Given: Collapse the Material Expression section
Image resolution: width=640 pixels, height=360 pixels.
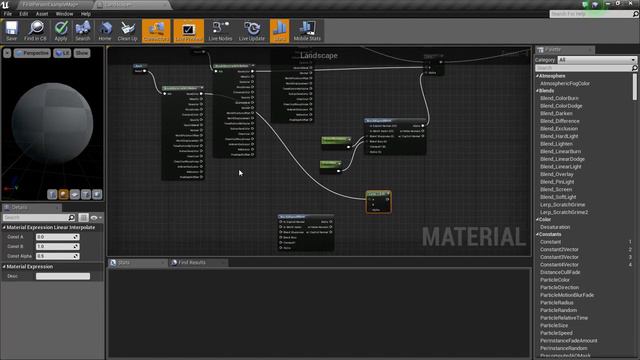Looking at the screenshot, I should click(4, 267).
